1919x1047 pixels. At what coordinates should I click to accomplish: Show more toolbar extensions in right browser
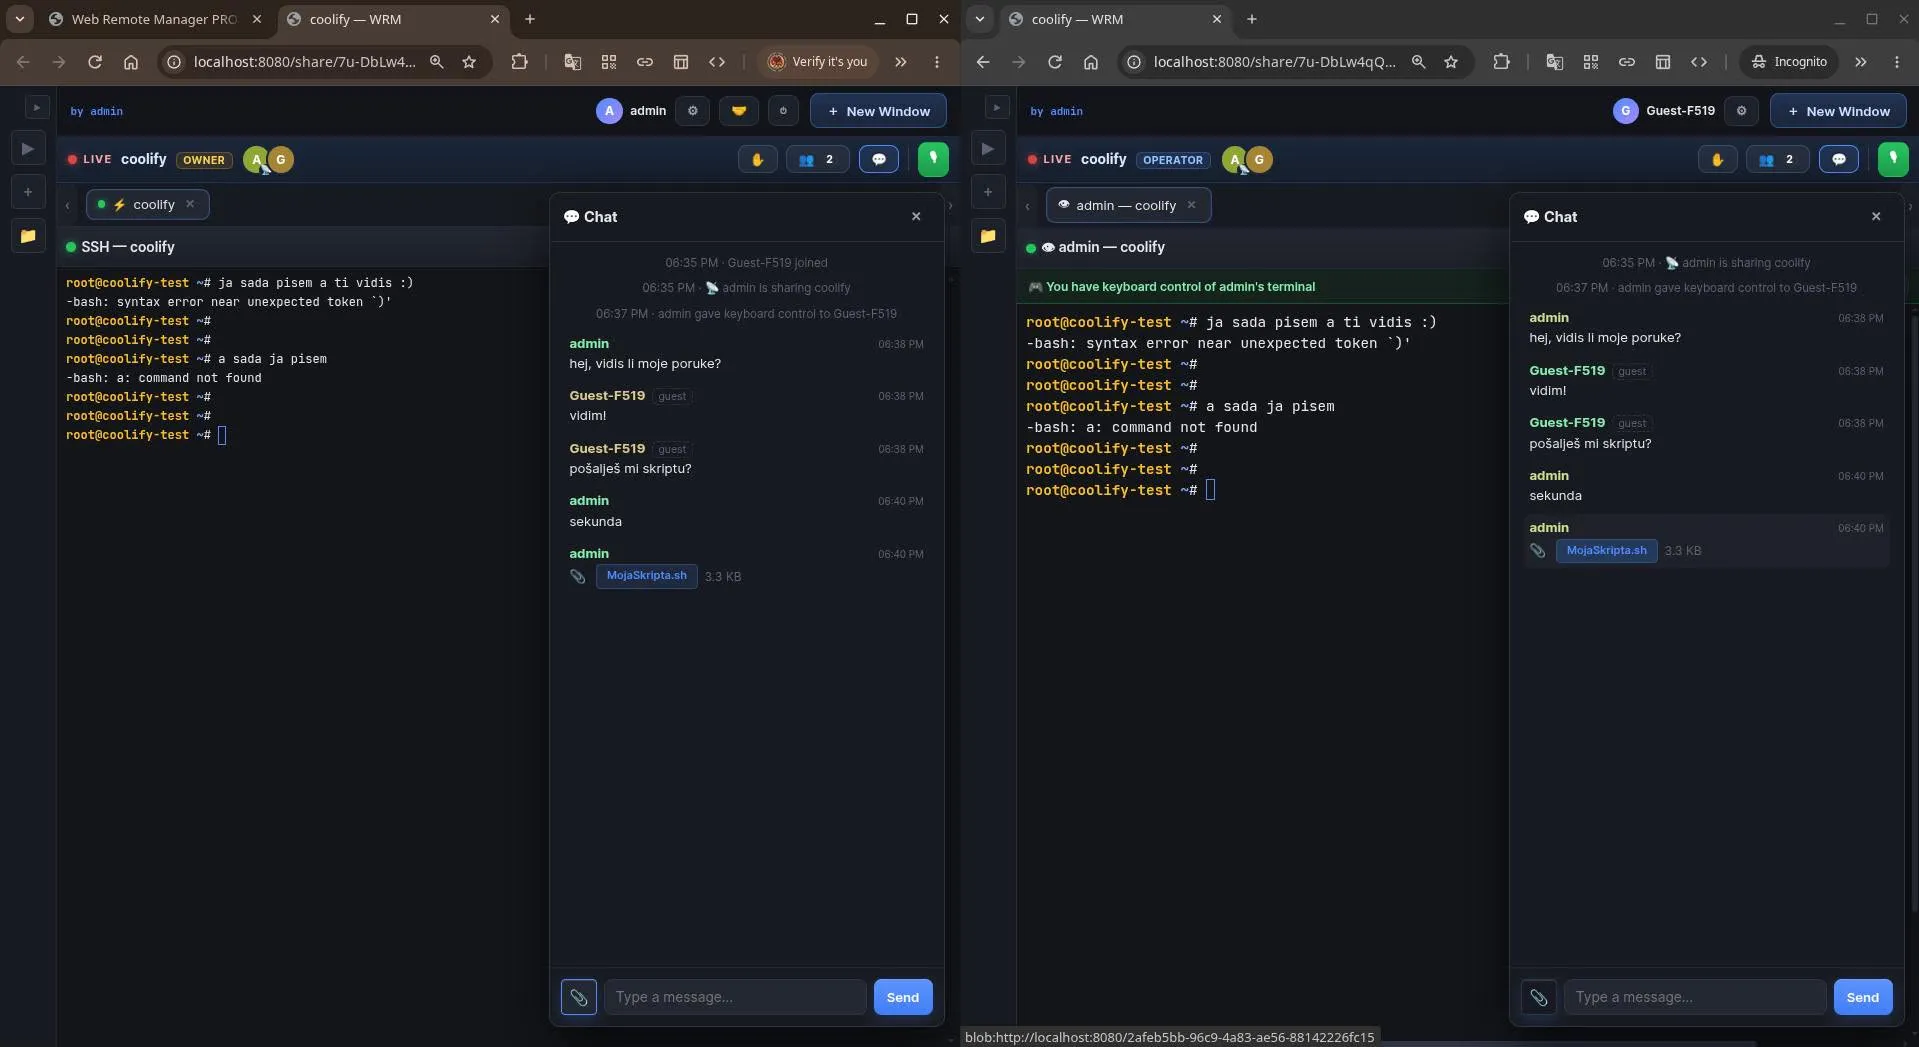click(1861, 62)
